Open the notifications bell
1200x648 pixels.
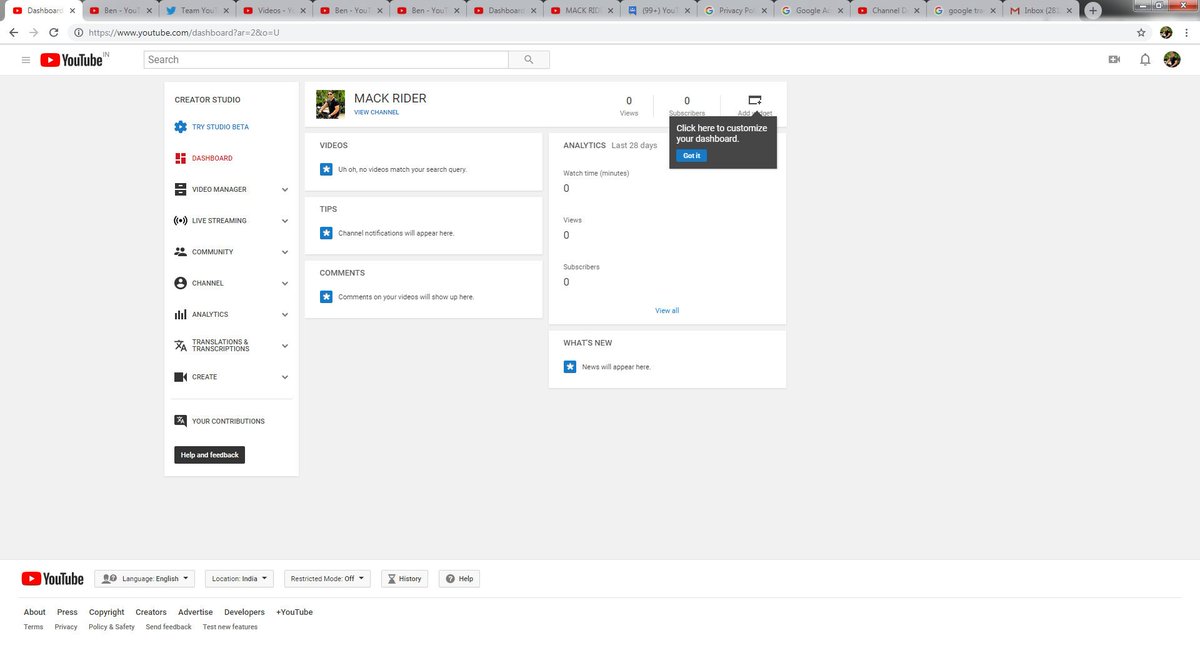[x=1144, y=60]
